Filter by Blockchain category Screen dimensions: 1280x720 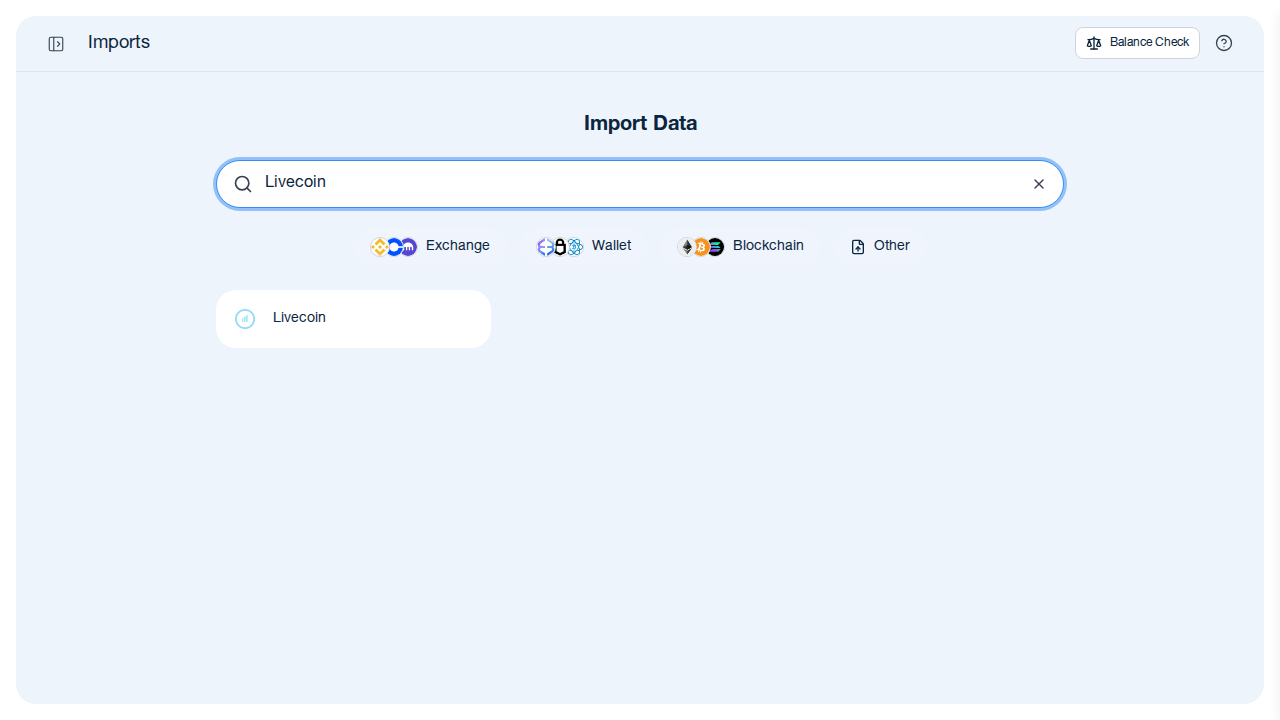741,246
